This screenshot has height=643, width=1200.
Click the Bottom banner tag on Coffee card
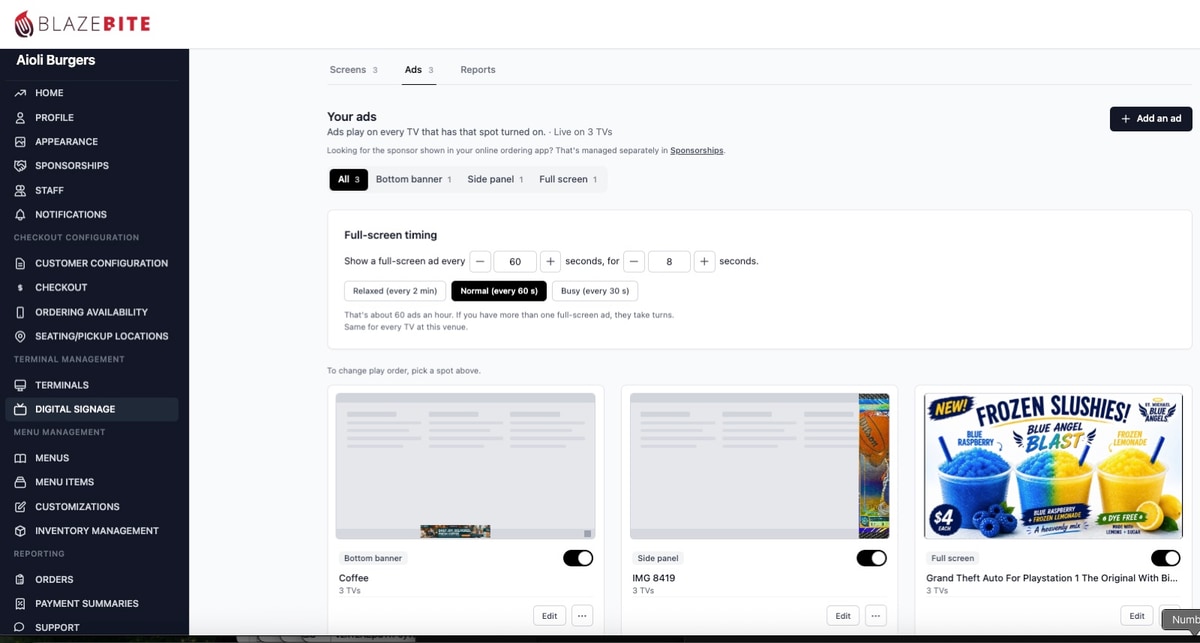click(x=373, y=558)
